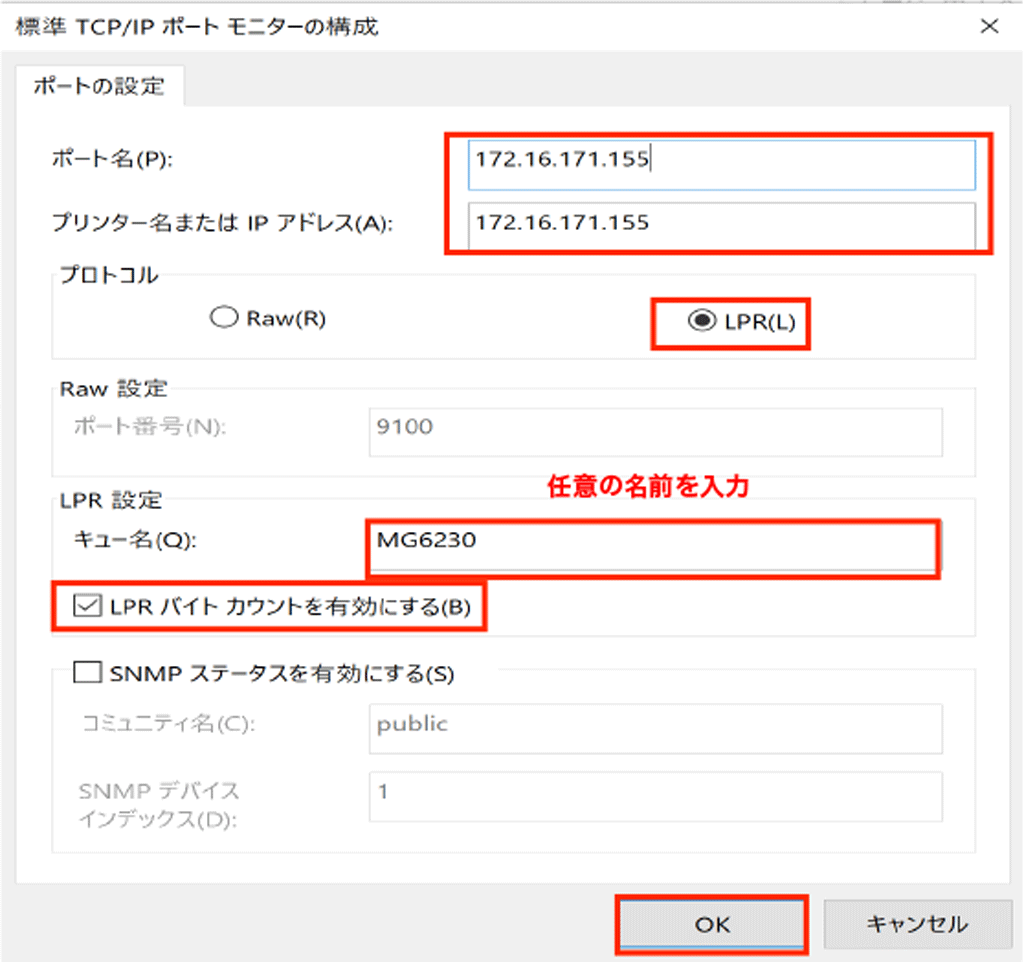Viewport: 1024px width, 962px height.
Task: Close the TCP/IP port monitor dialog
Action: [x=989, y=27]
